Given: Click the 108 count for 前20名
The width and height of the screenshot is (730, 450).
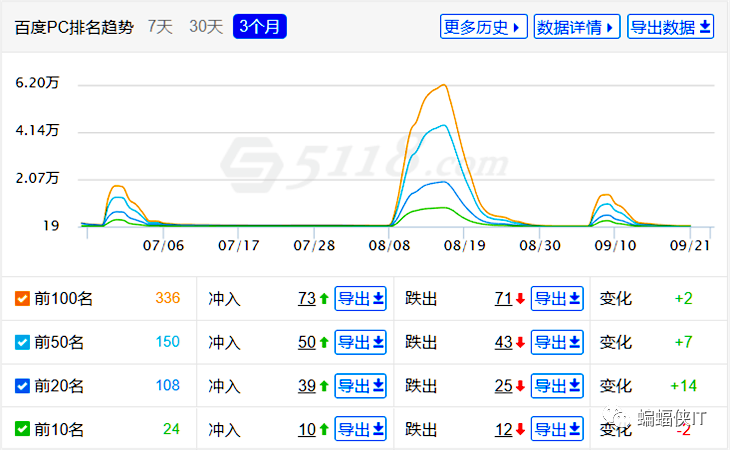Looking at the screenshot, I should coord(168,385).
